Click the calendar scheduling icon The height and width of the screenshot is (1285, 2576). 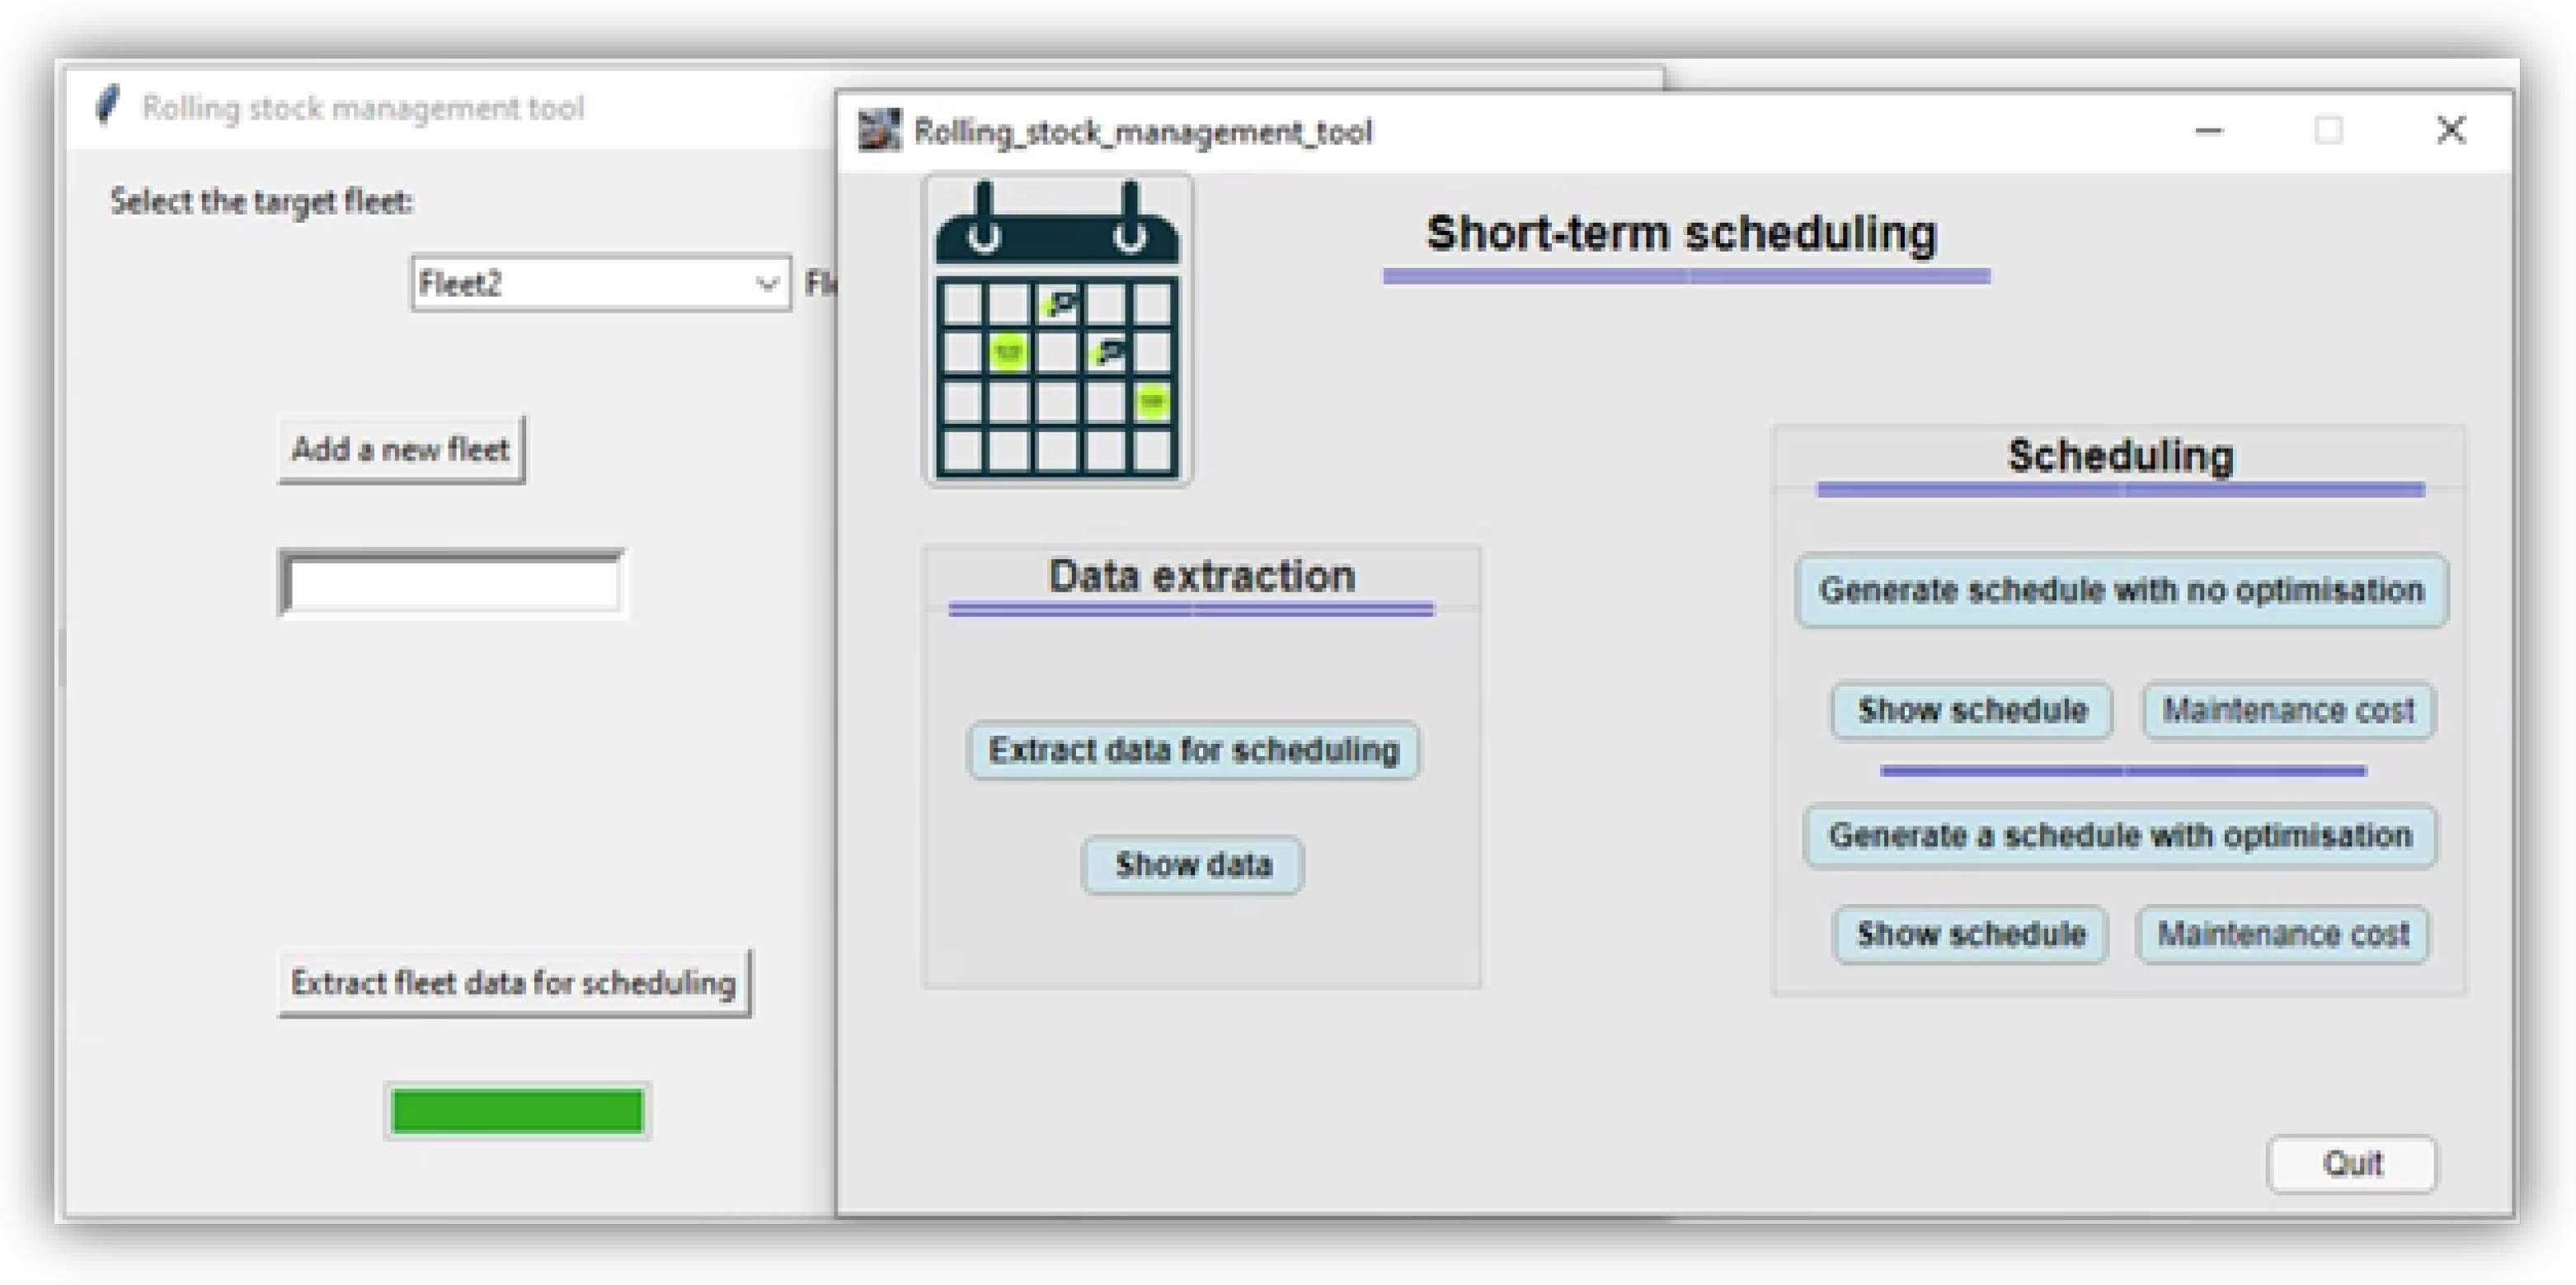pos(1057,330)
